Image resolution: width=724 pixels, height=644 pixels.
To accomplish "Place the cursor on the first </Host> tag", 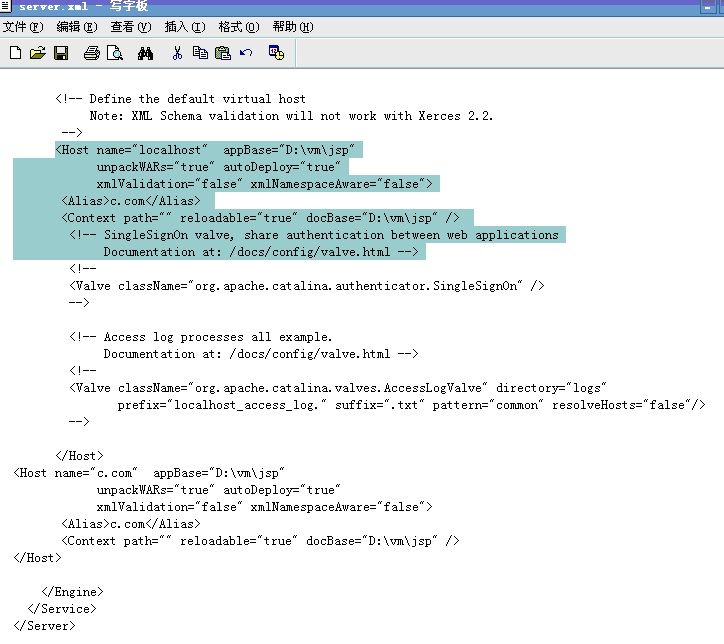I will tap(79, 456).
